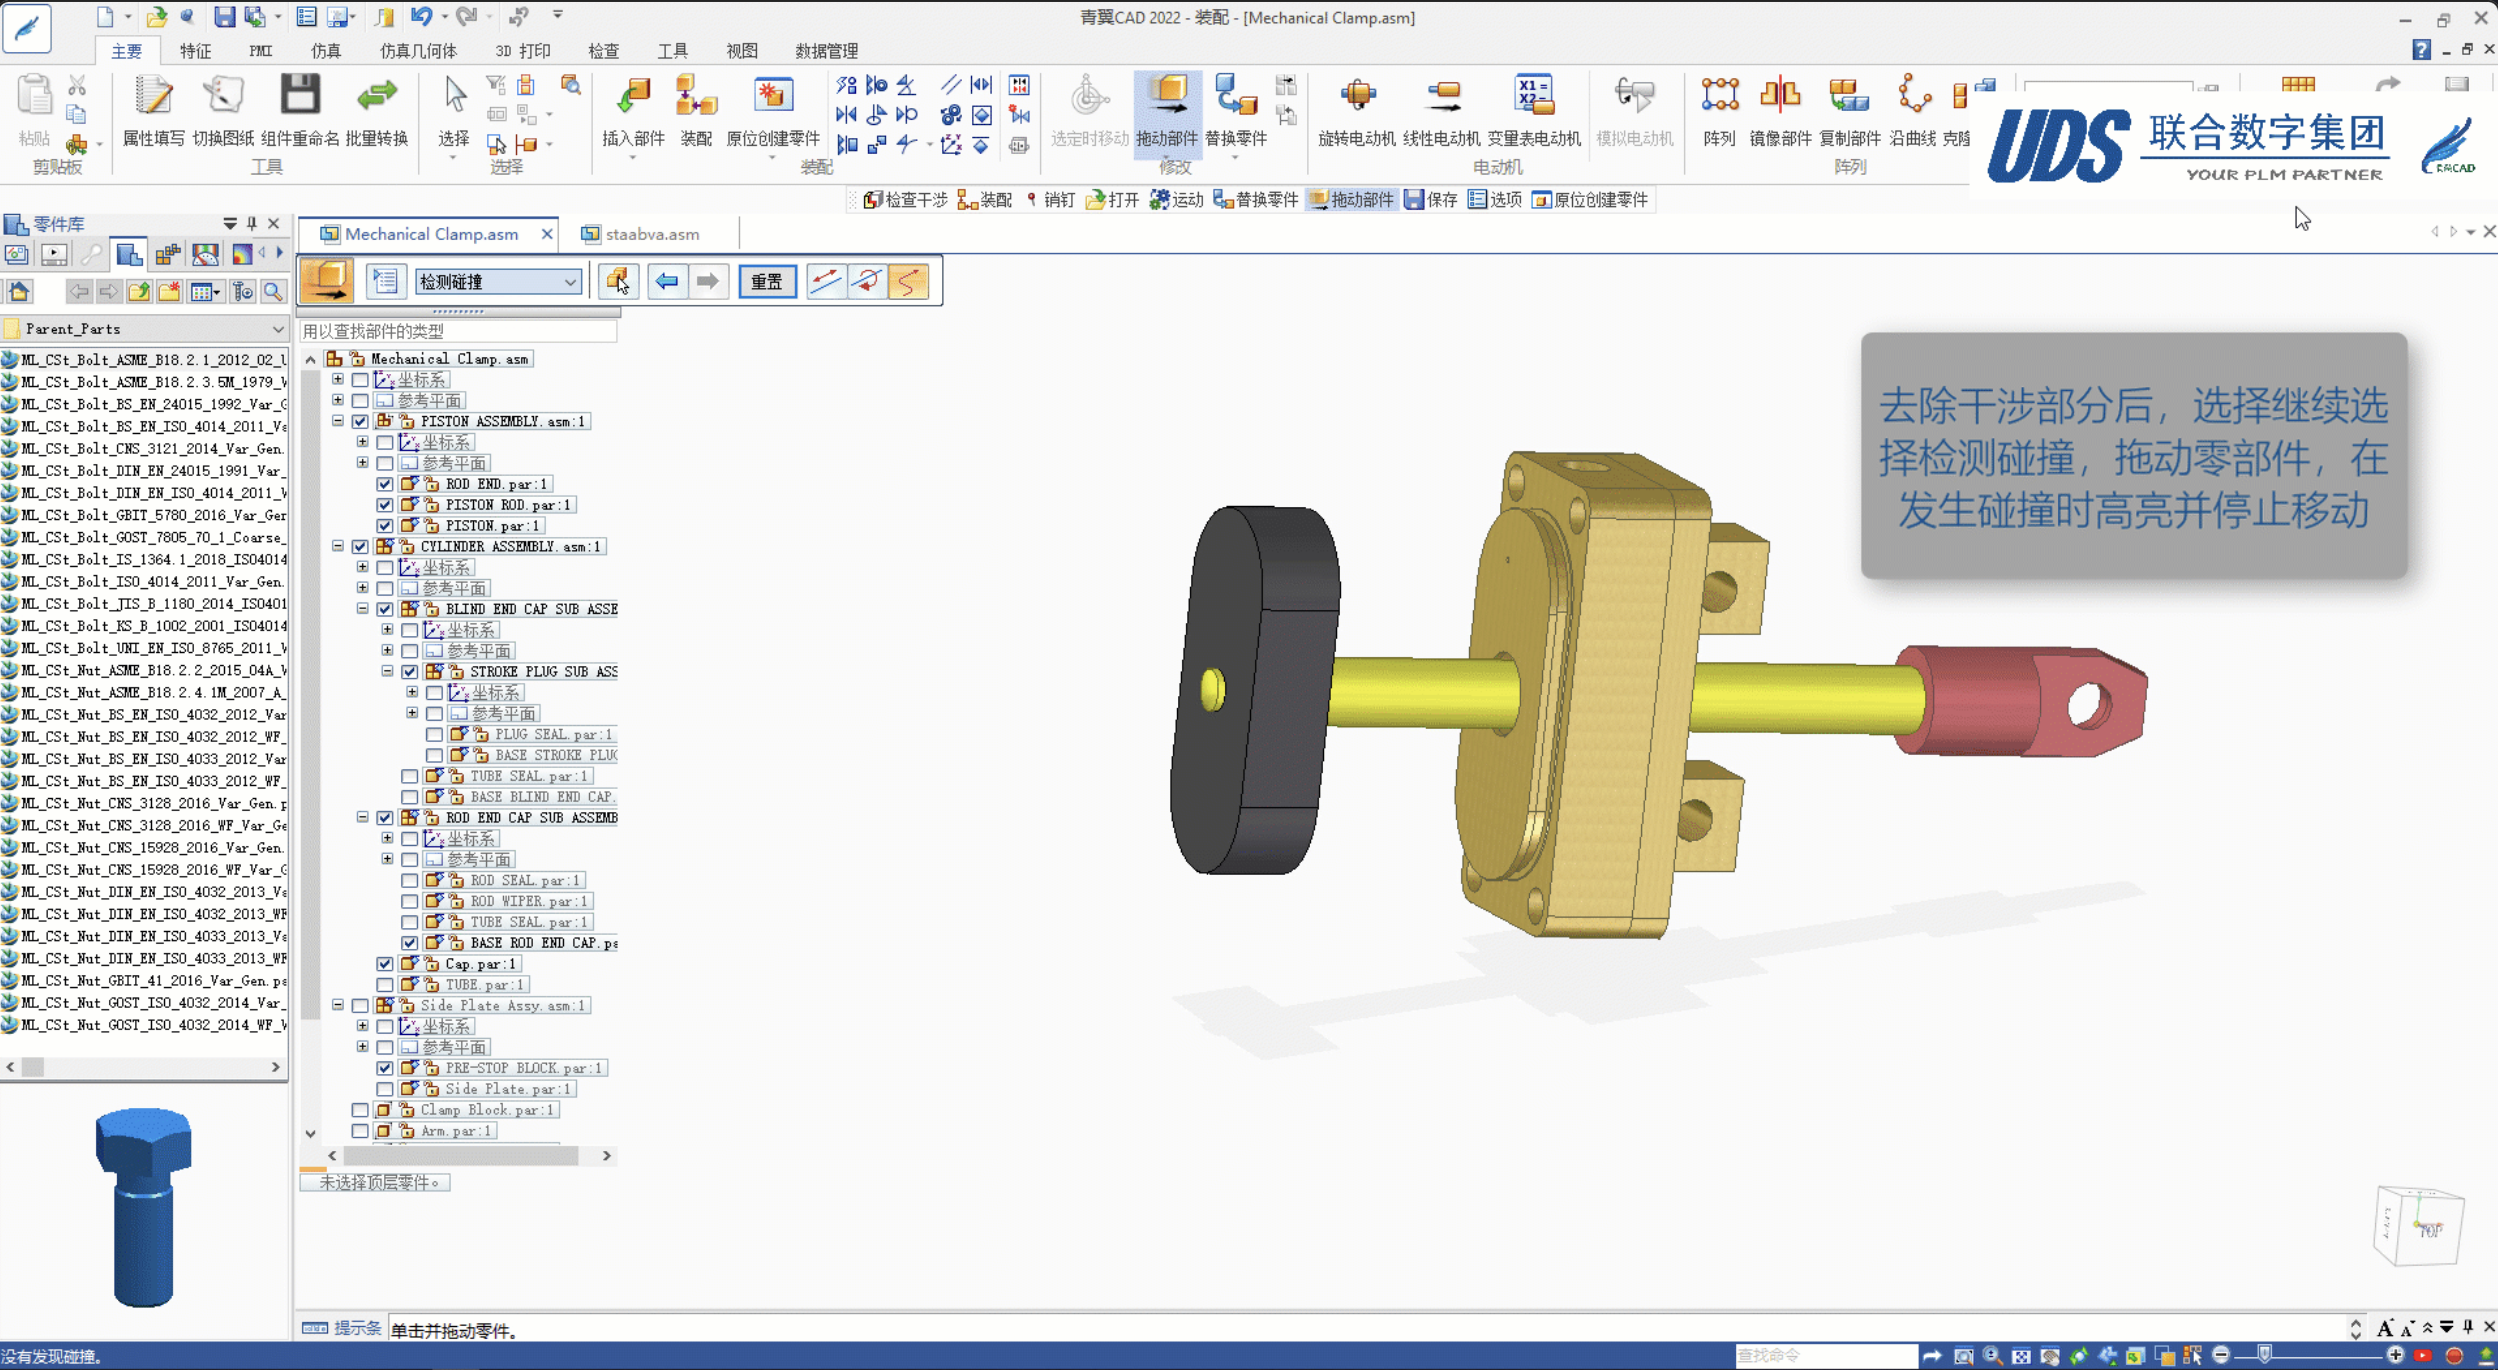Click the parts library search icon
Screen dimensions: 2498x1370
273,291
